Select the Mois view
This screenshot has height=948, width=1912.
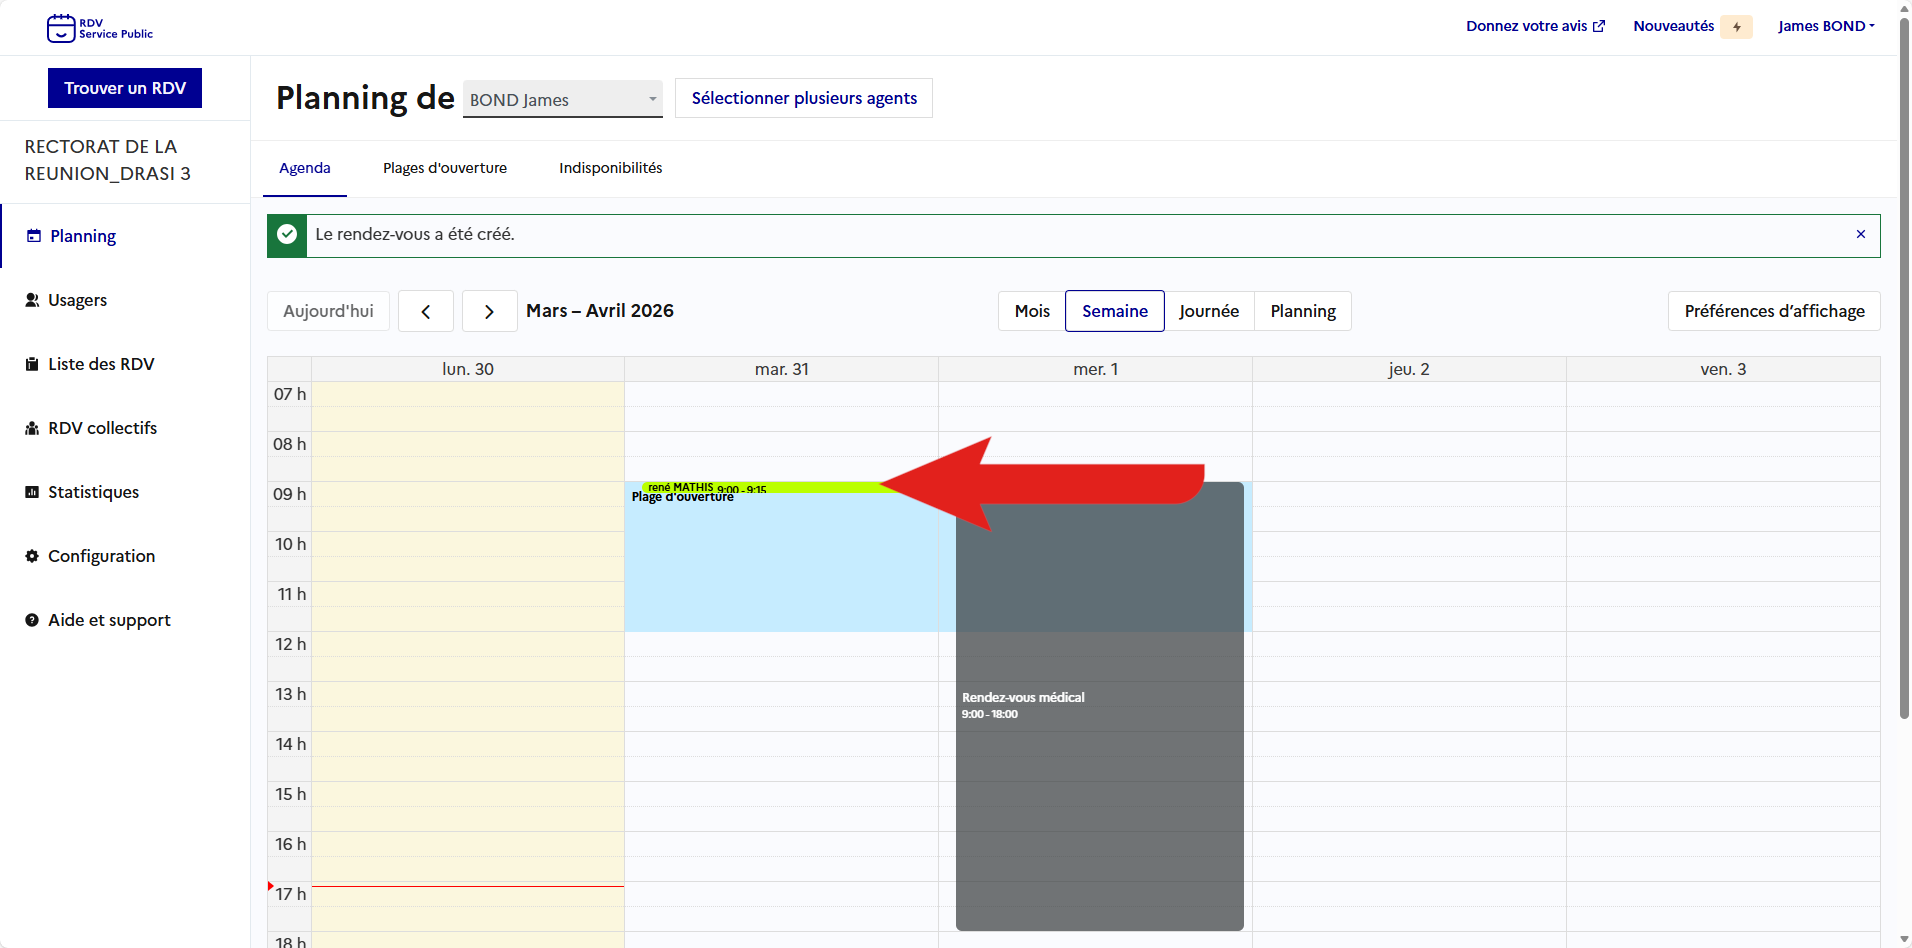[1032, 311]
